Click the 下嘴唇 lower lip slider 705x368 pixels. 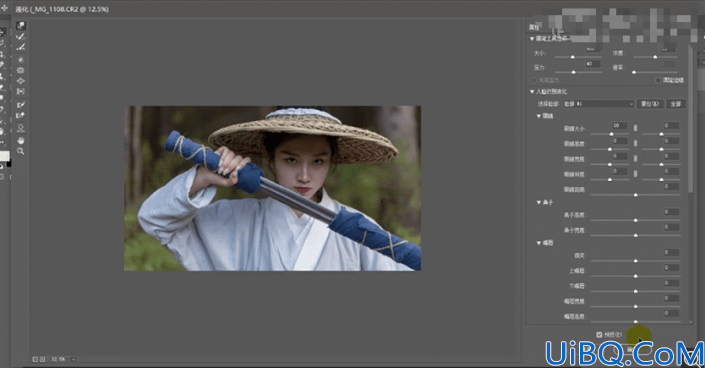click(x=635, y=291)
